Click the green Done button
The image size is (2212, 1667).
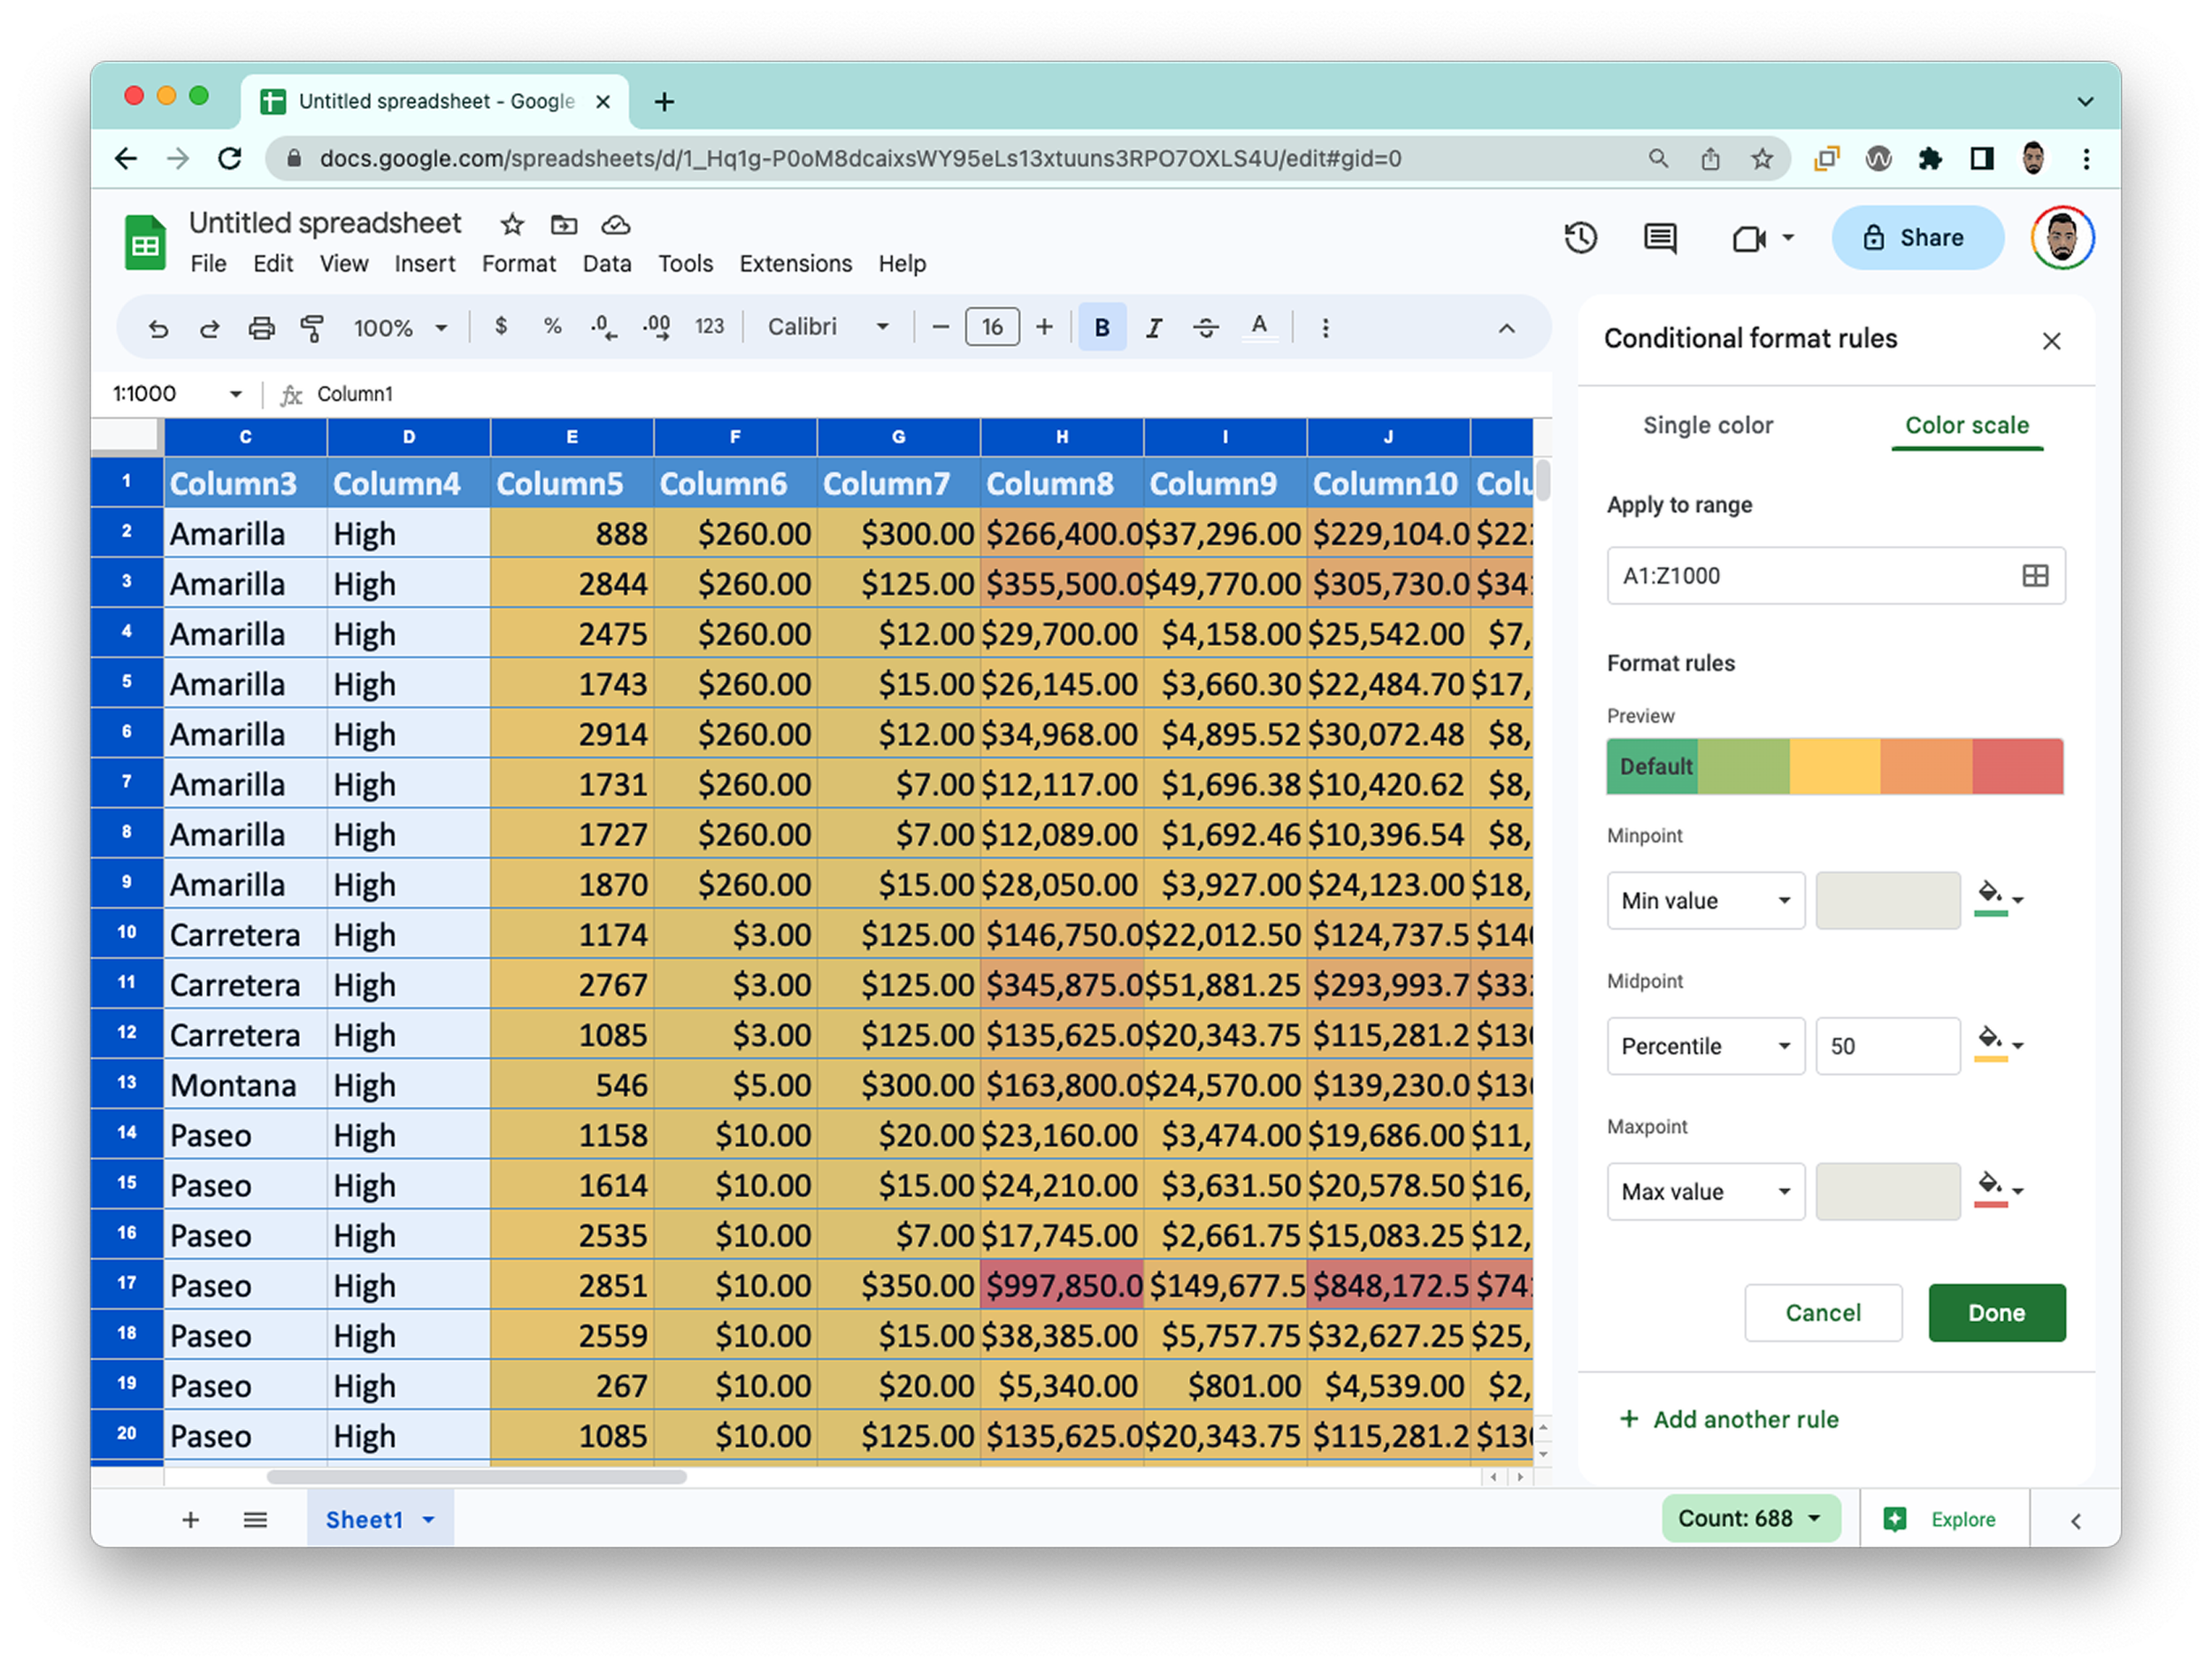click(1996, 1313)
